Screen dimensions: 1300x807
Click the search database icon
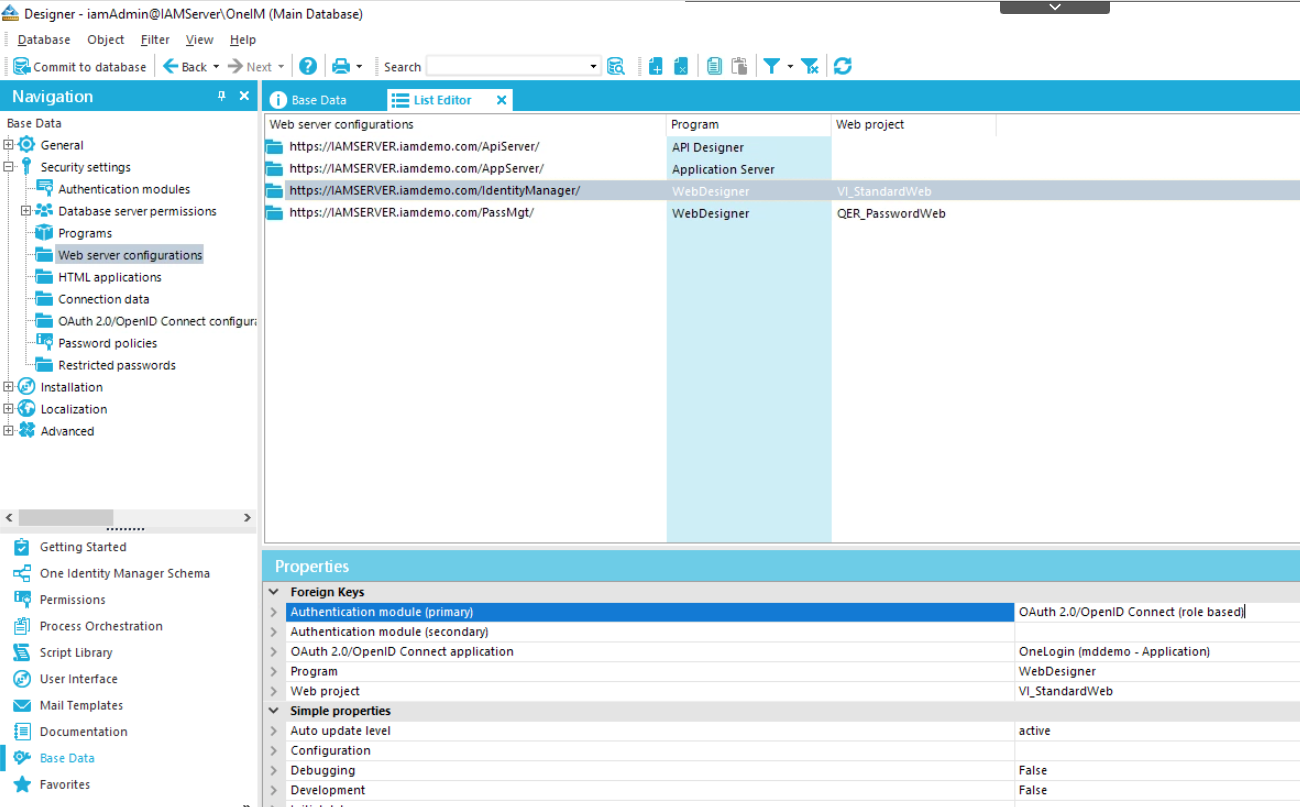click(616, 67)
